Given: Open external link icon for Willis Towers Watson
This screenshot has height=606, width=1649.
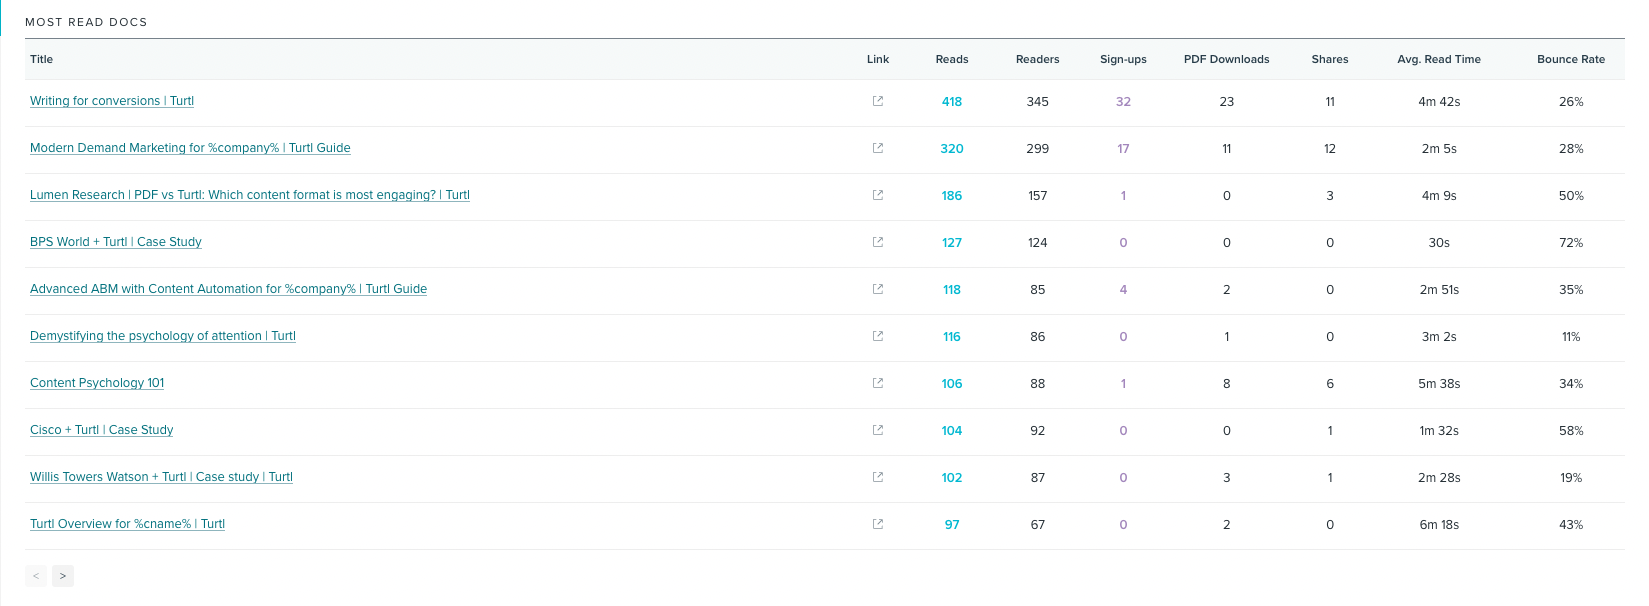Looking at the screenshot, I should click(878, 477).
